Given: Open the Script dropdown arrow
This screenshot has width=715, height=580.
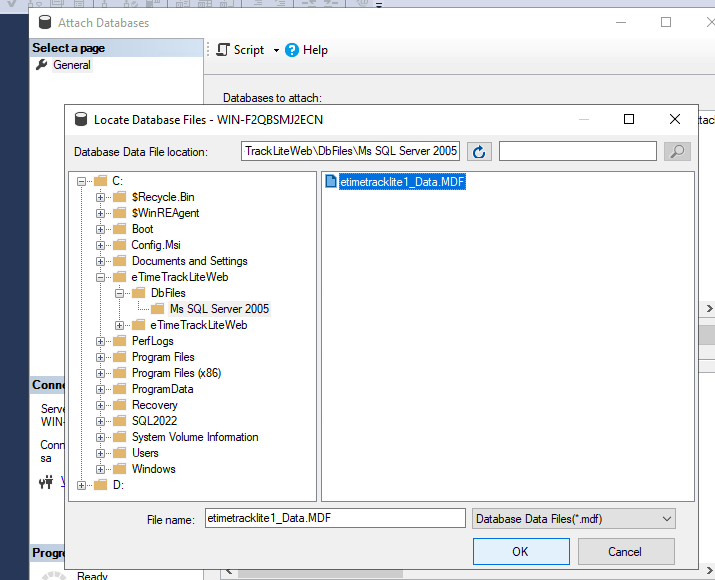Looking at the screenshot, I should pyautogui.click(x=276, y=50).
